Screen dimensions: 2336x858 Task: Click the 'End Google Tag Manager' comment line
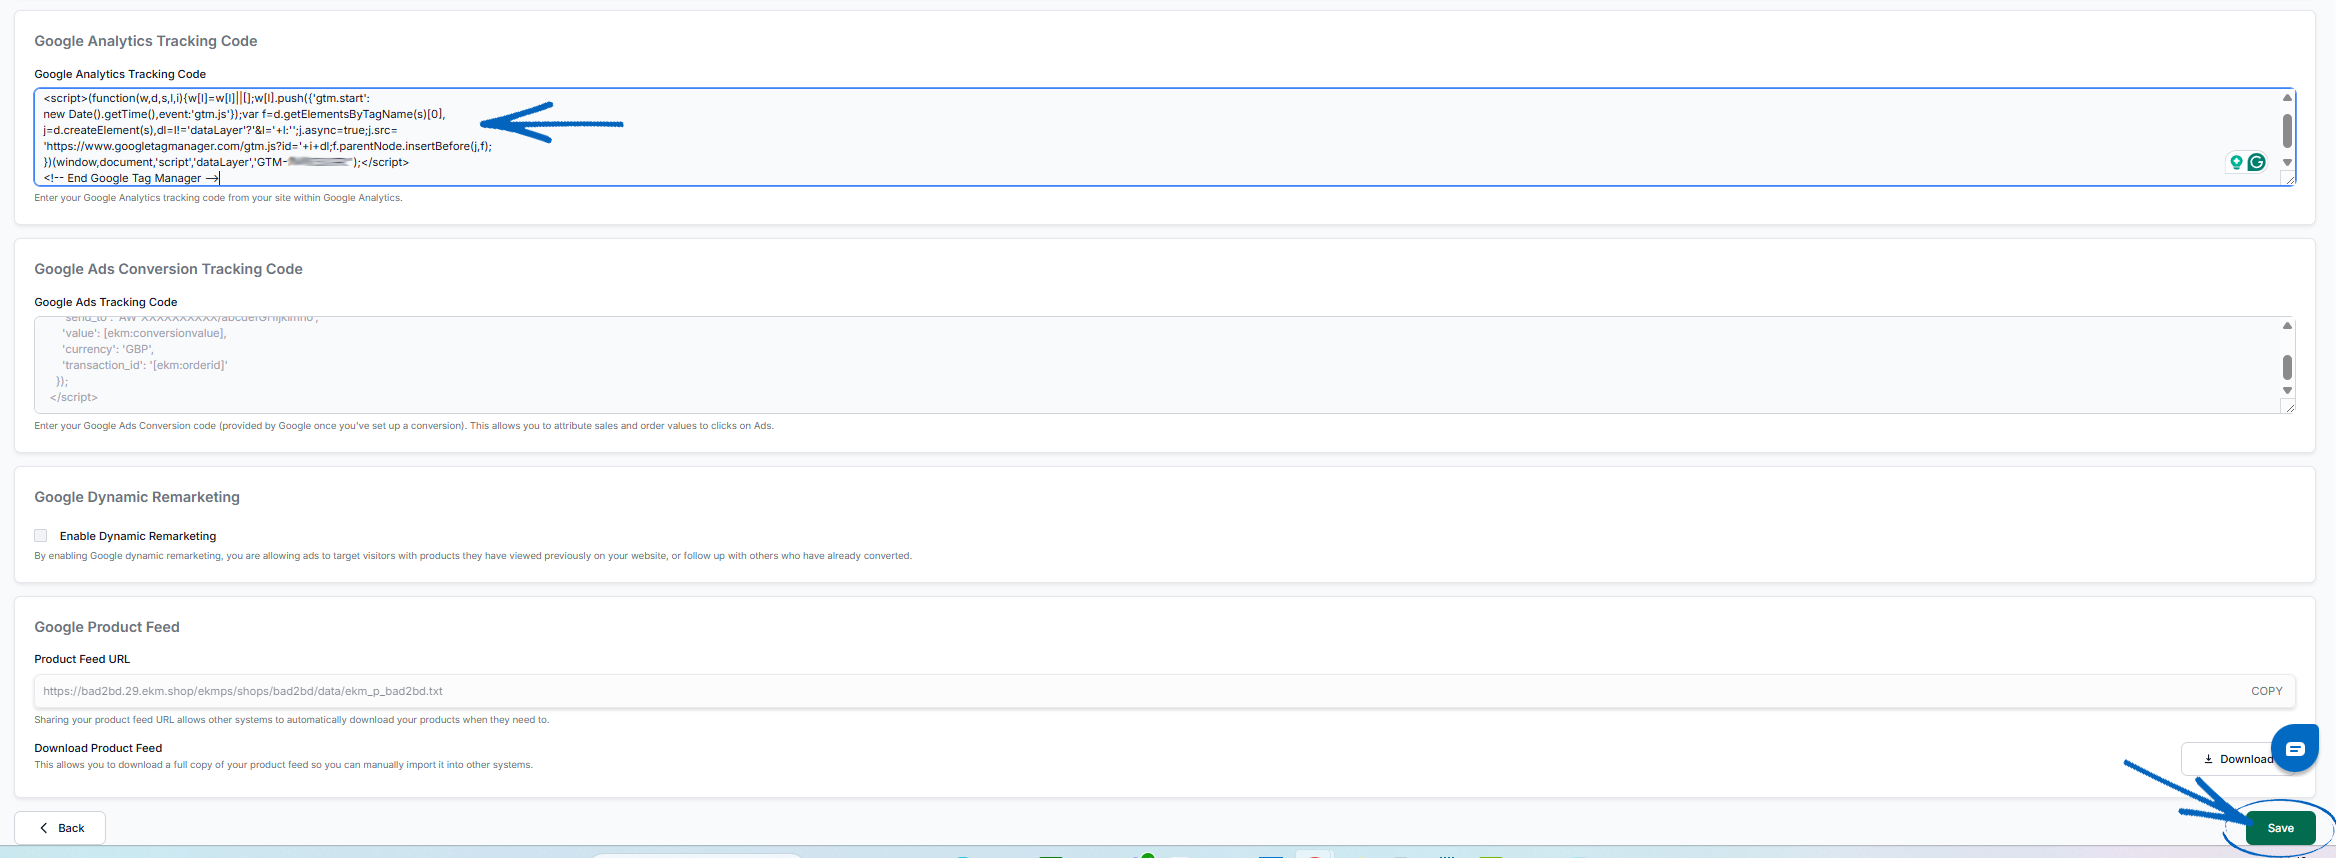click(132, 178)
